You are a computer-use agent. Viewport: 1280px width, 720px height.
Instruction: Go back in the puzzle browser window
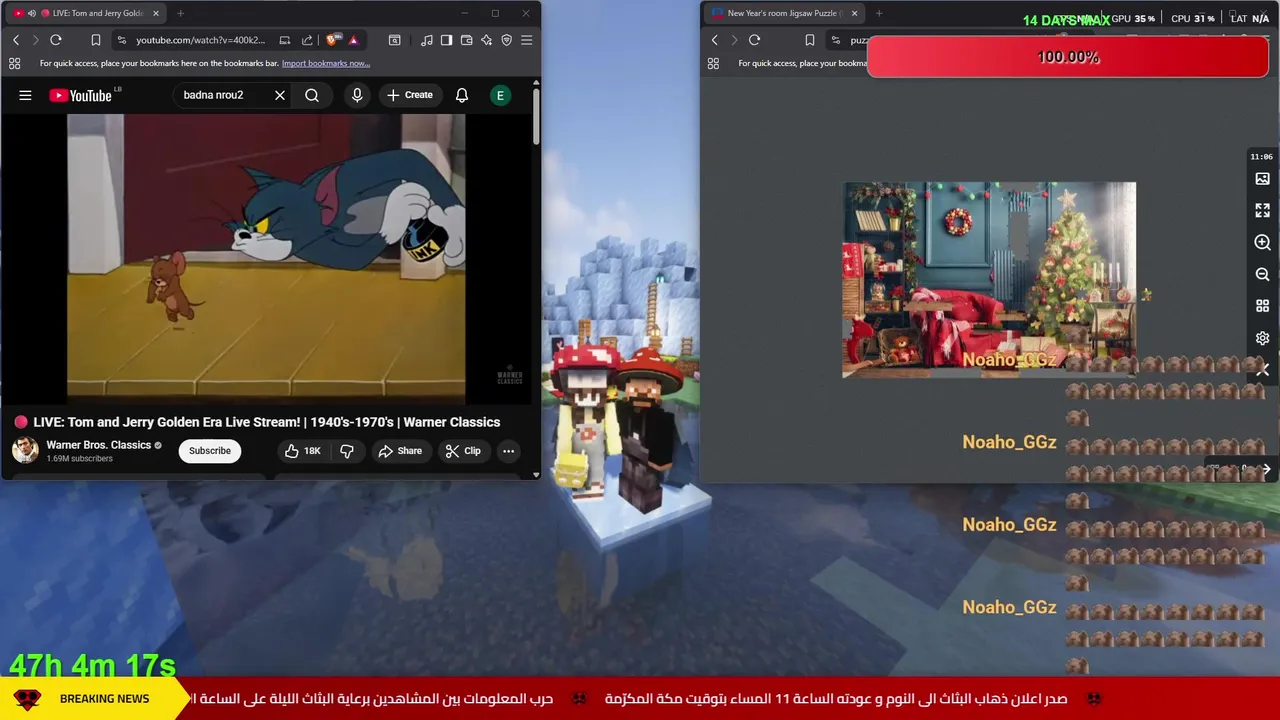715,40
